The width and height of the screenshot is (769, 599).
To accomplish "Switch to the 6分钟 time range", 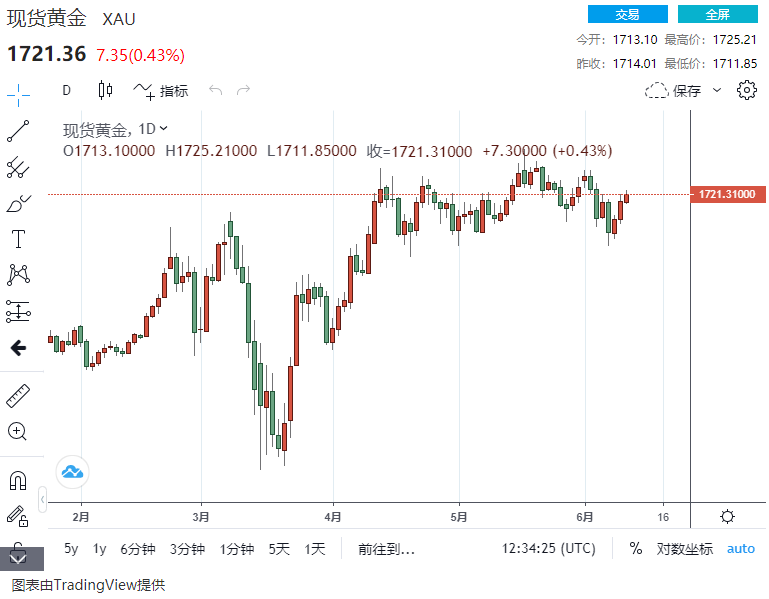I will pyautogui.click(x=138, y=548).
